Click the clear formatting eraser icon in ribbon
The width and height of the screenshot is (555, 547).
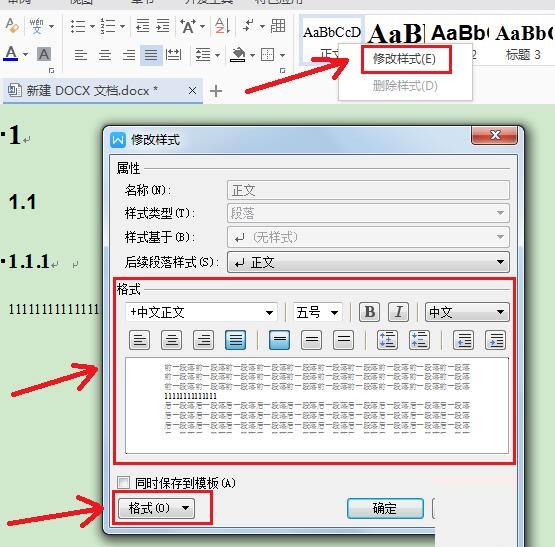pyautogui.click(x=12, y=26)
